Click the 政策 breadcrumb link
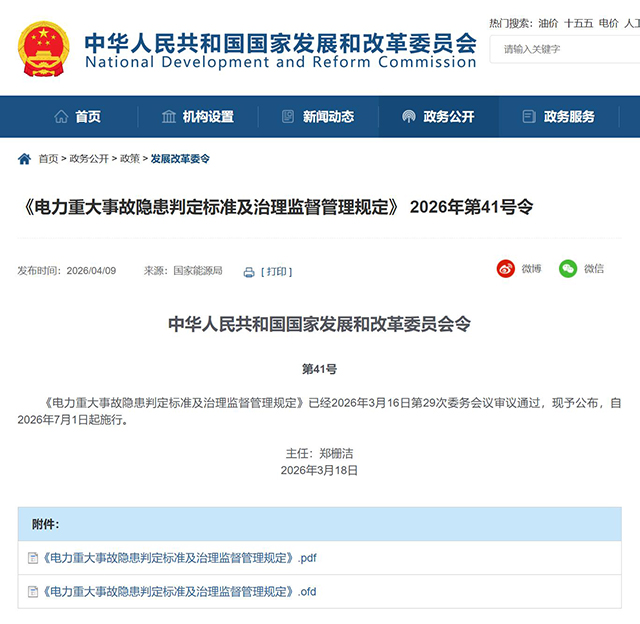Image resolution: width=640 pixels, height=624 pixels. tap(130, 159)
